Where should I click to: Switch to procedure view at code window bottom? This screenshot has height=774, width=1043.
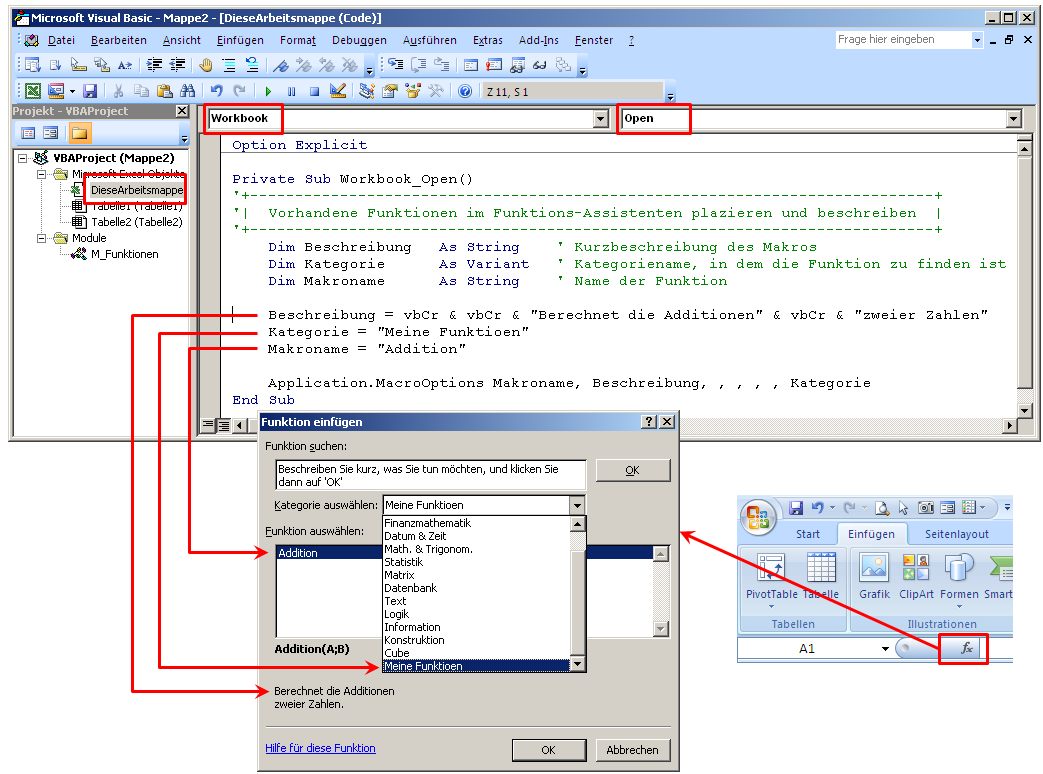[x=208, y=424]
